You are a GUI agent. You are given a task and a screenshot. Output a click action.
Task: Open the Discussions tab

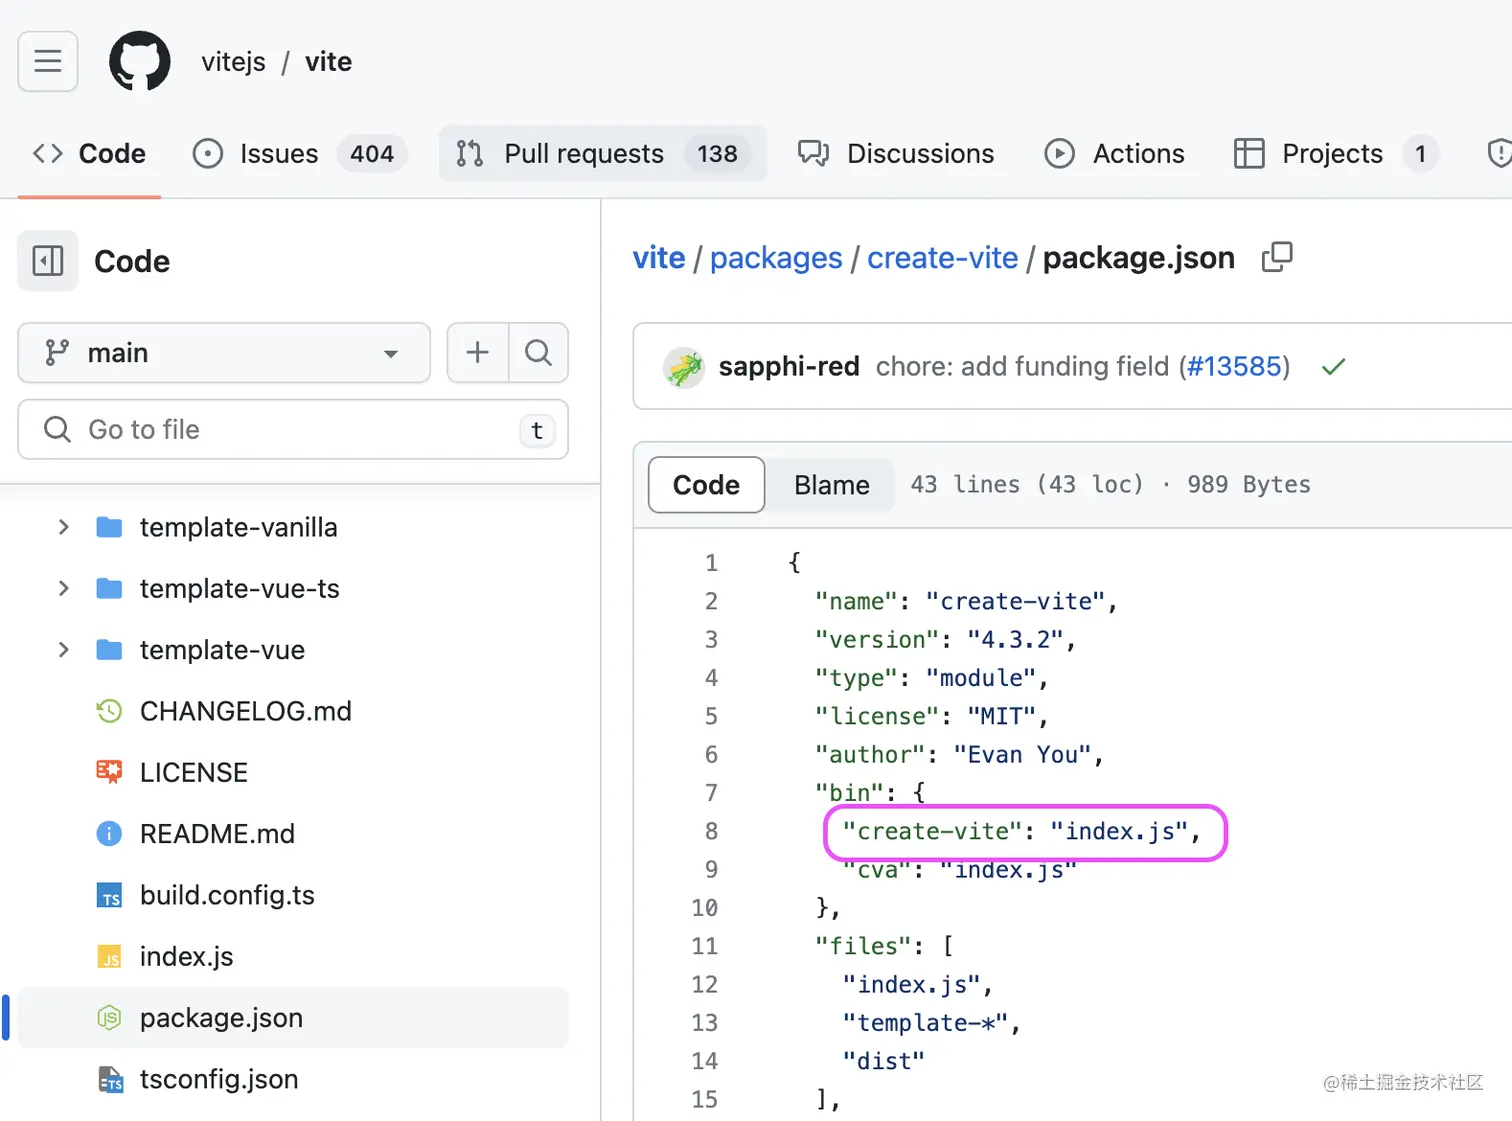coord(896,153)
